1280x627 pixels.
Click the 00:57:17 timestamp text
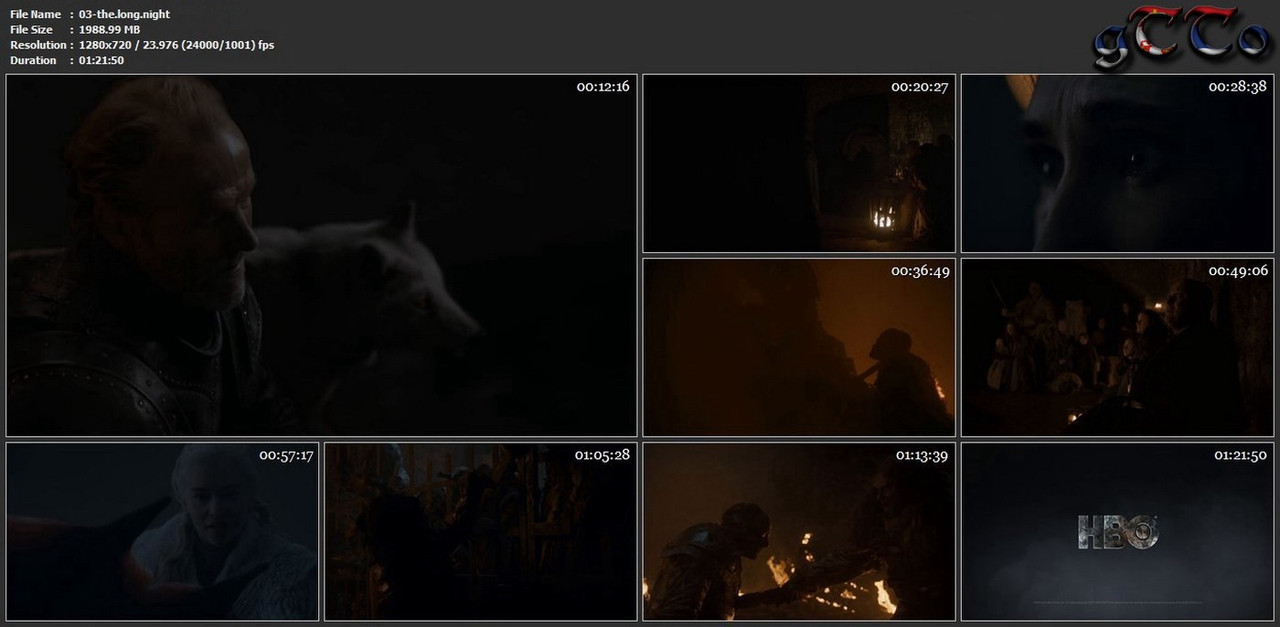[286, 455]
